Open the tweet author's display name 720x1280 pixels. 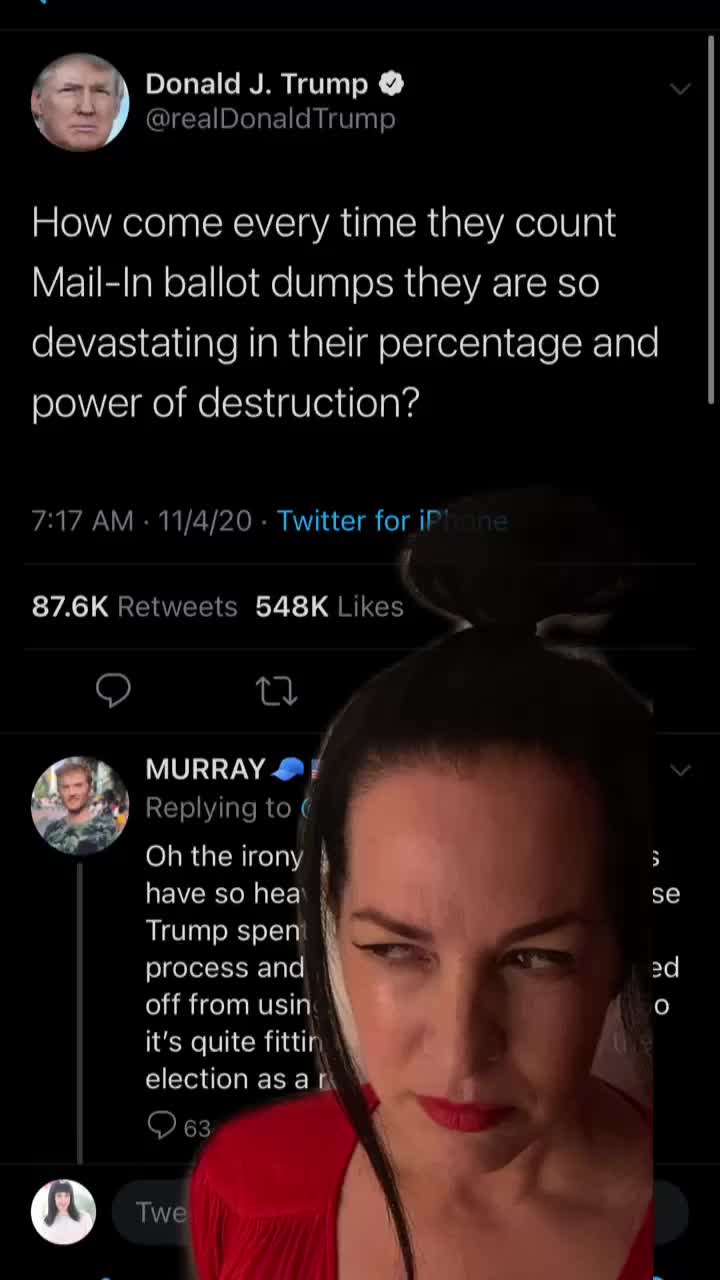257,84
